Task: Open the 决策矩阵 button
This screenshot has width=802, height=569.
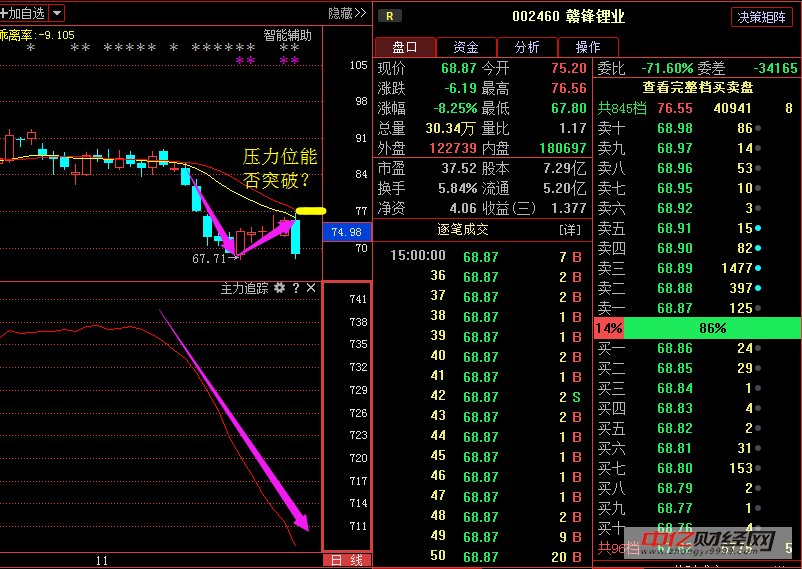Action: 761,17
